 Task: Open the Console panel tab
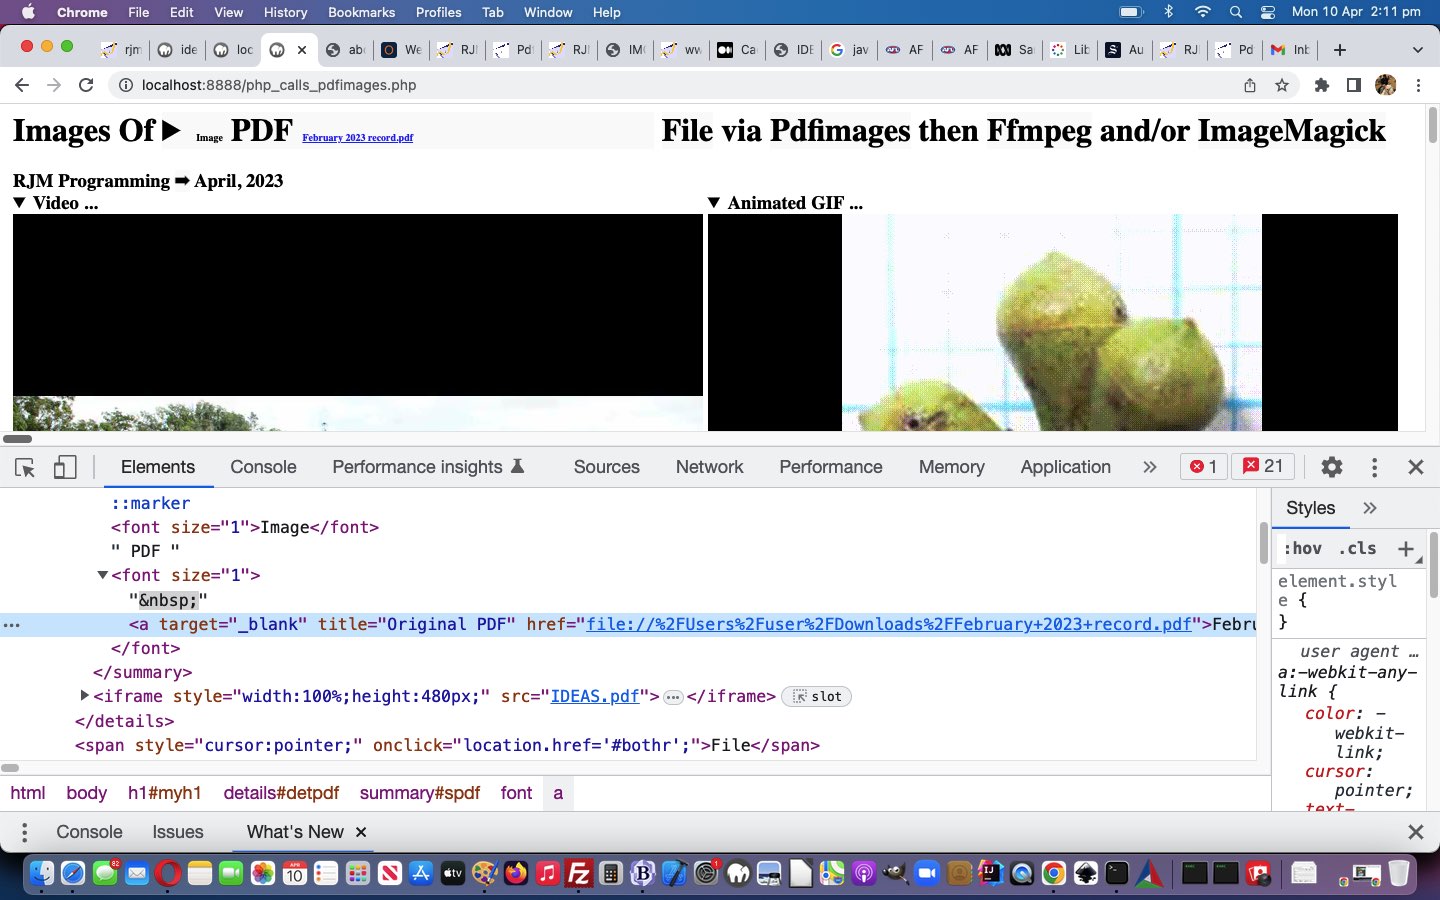click(x=263, y=467)
